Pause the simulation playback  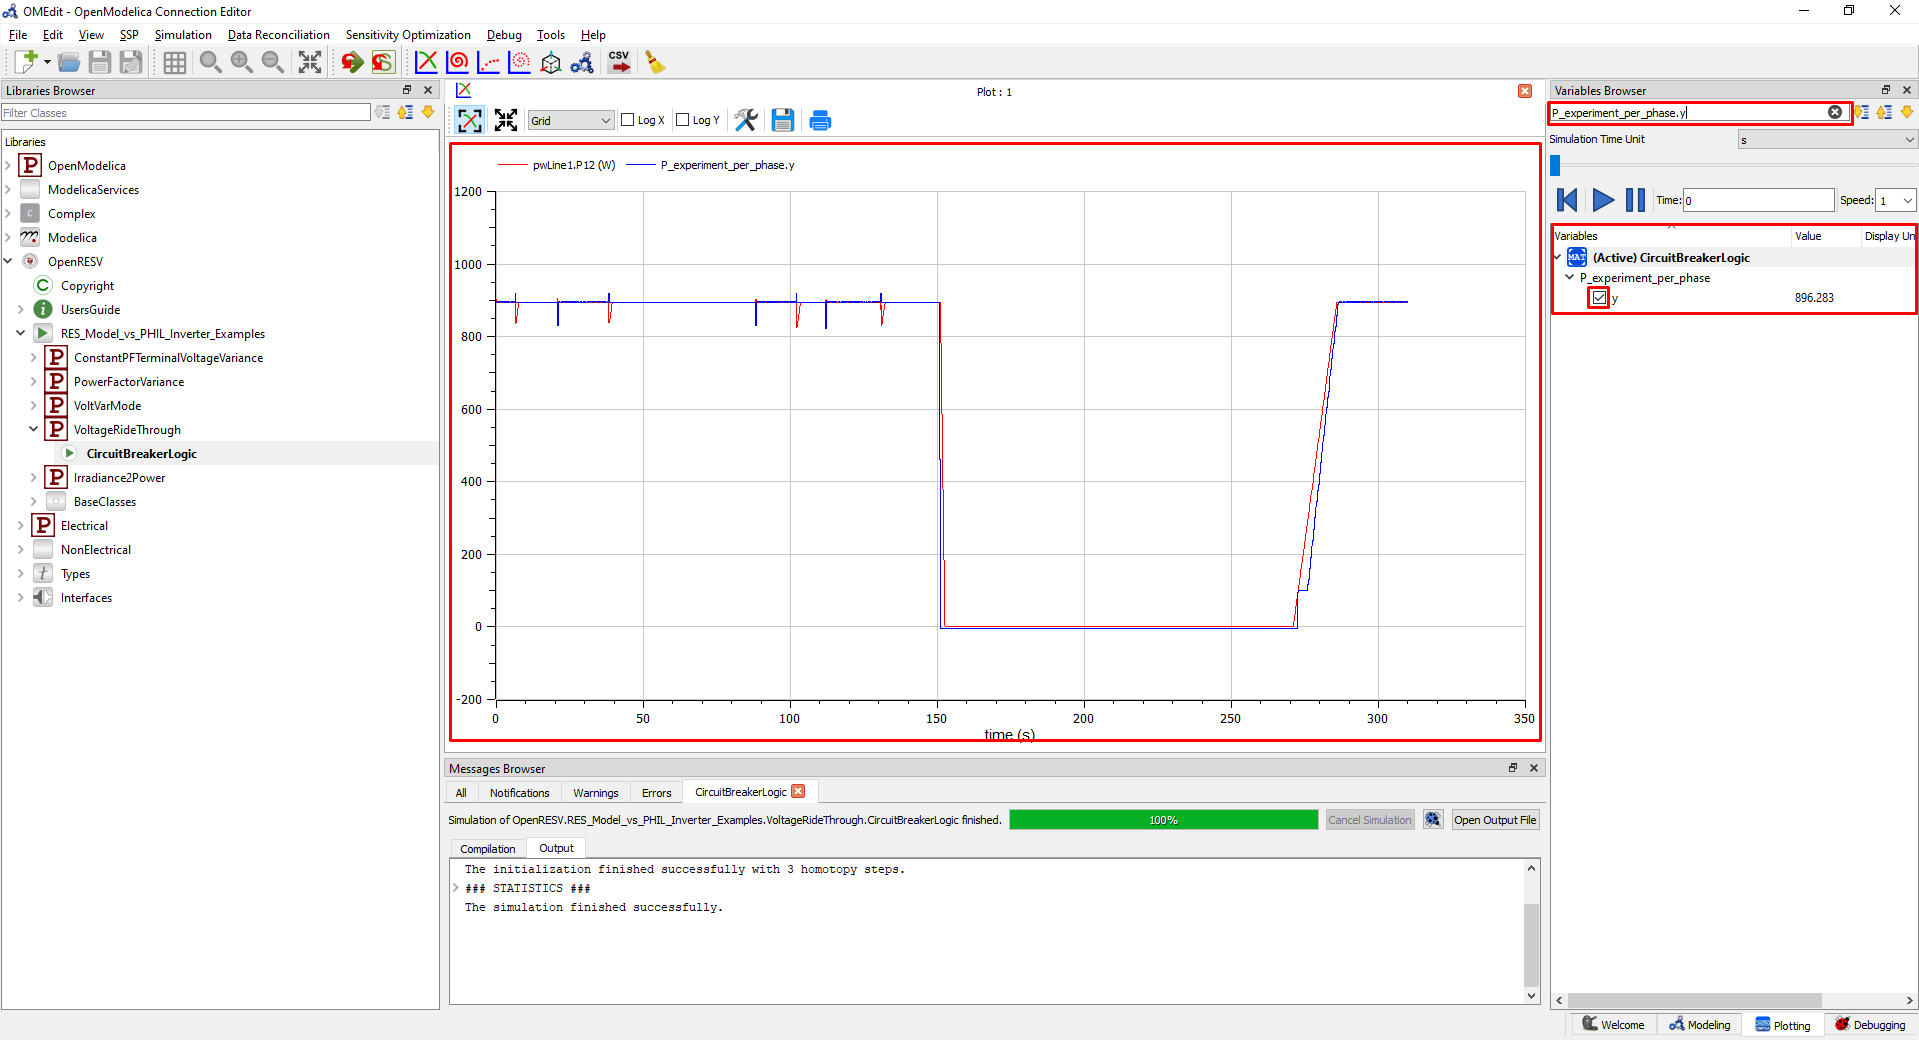(x=1635, y=200)
